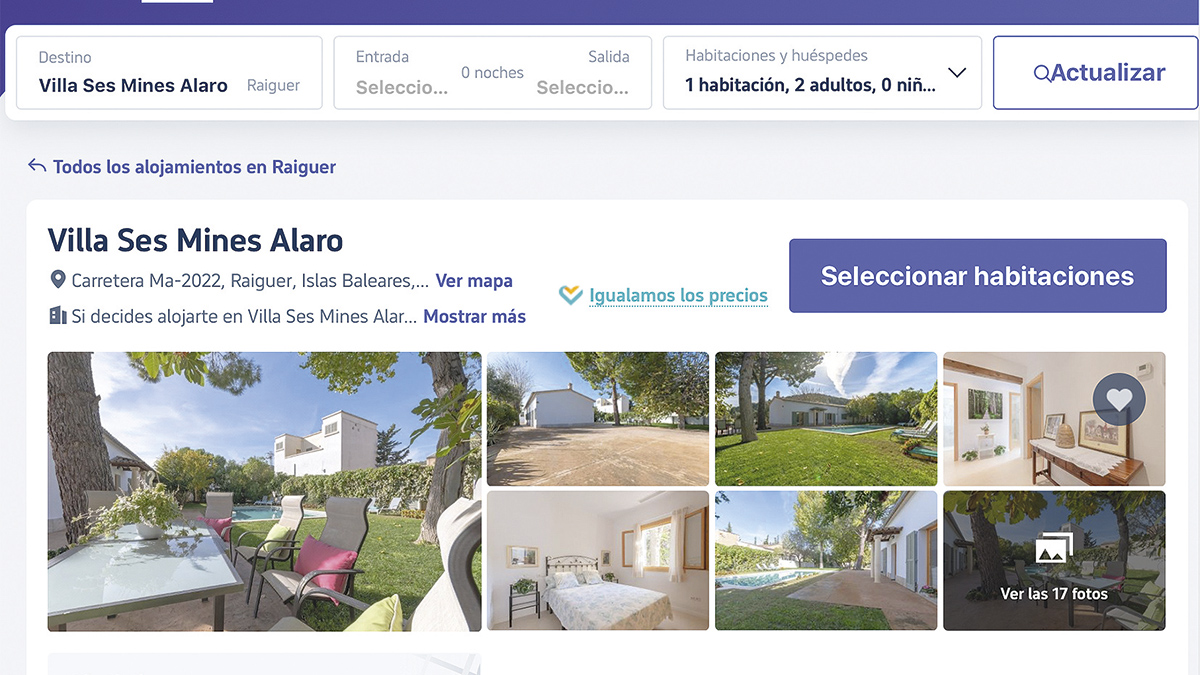Click the price match checkmark icon
This screenshot has width=1200, height=675.
570,295
